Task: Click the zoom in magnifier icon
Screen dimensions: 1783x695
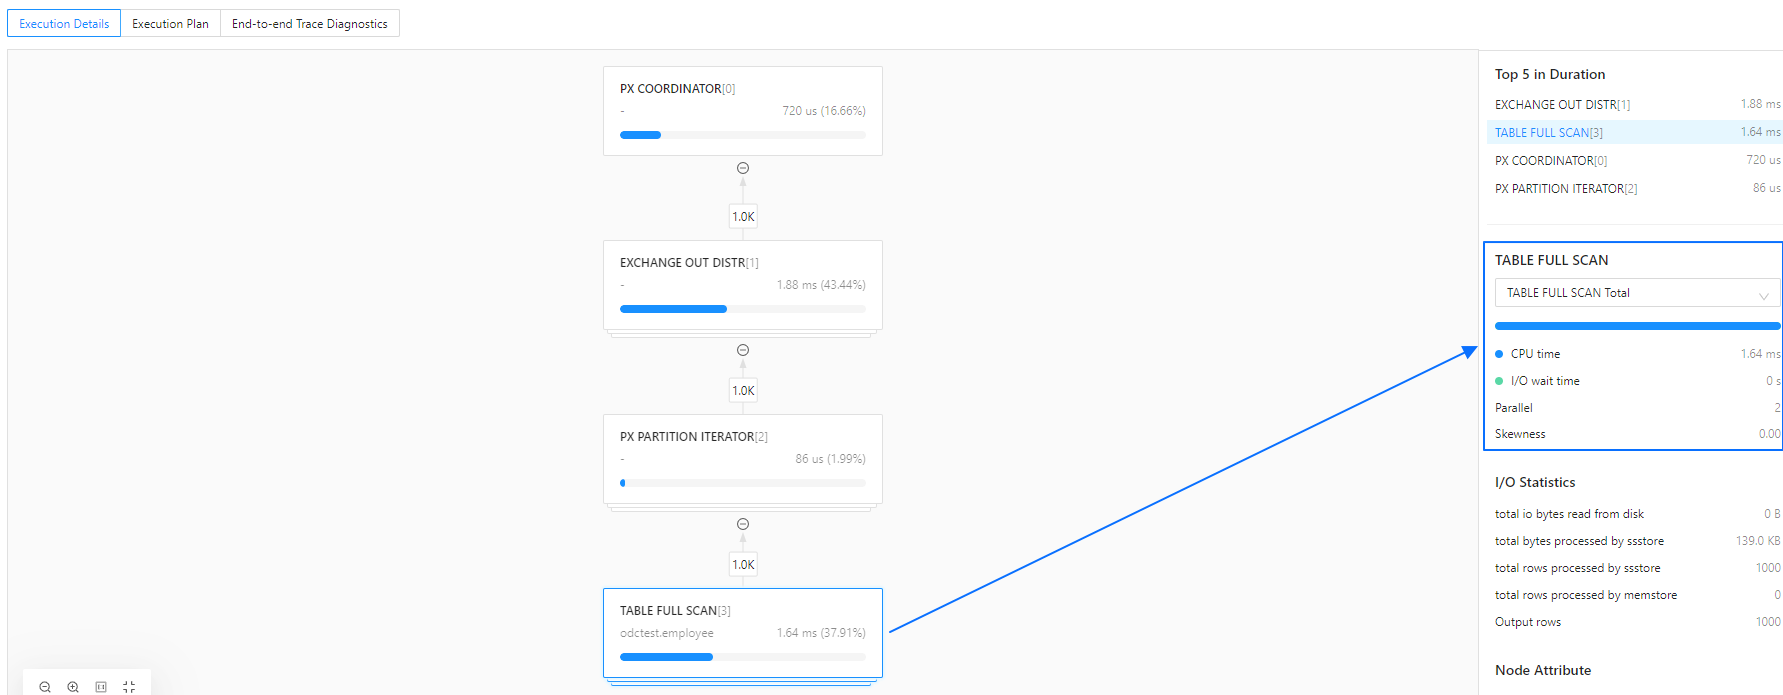Action: 73,687
